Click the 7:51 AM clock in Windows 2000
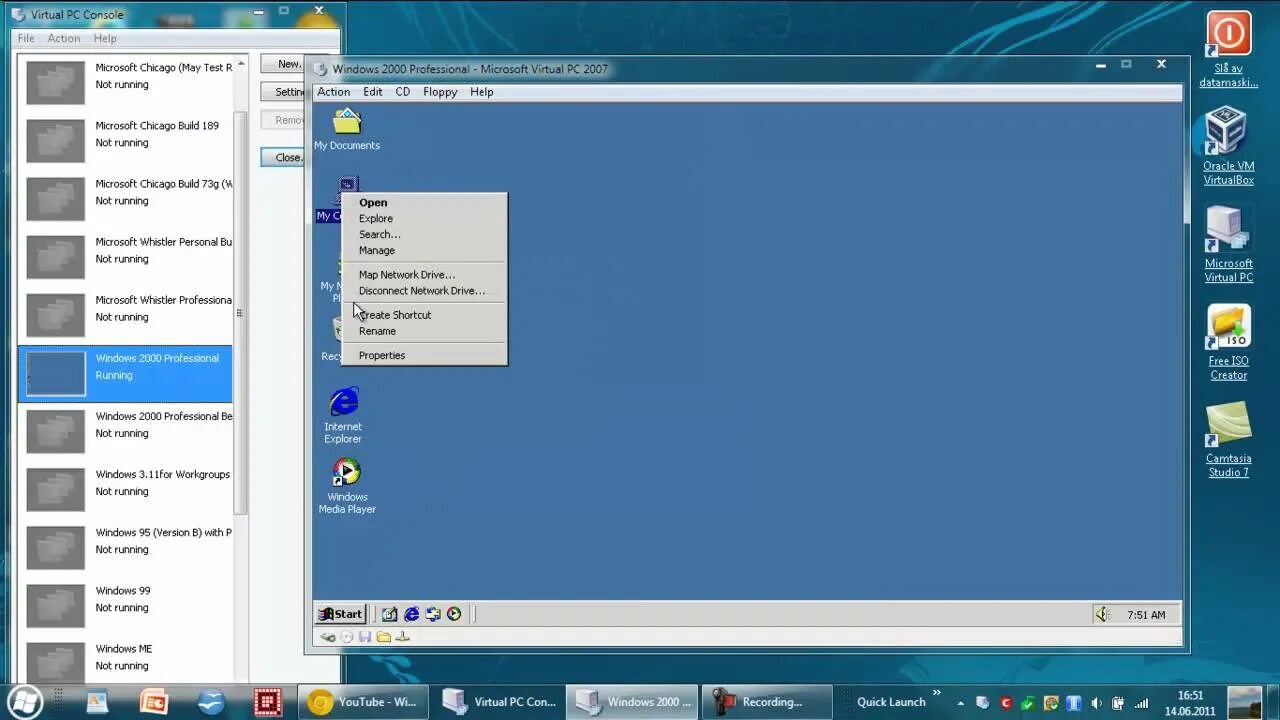This screenshot has width=1280, height=720. [x=1145, y=615]
